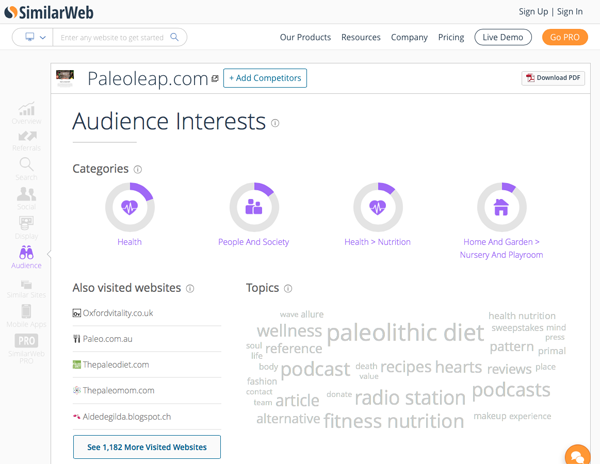
Task: Click the Health category heart icon
Action: click(x=130, y=207)
